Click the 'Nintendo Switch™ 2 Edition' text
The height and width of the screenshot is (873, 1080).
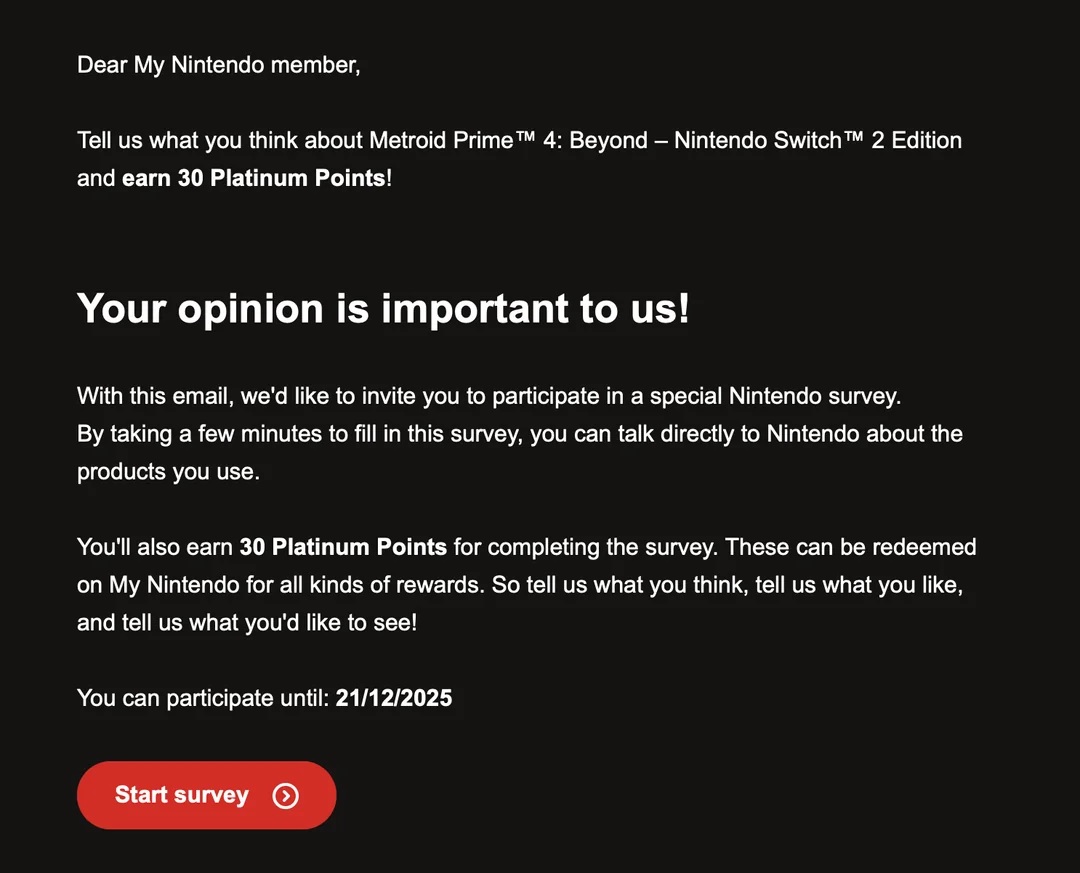point(818,141)
